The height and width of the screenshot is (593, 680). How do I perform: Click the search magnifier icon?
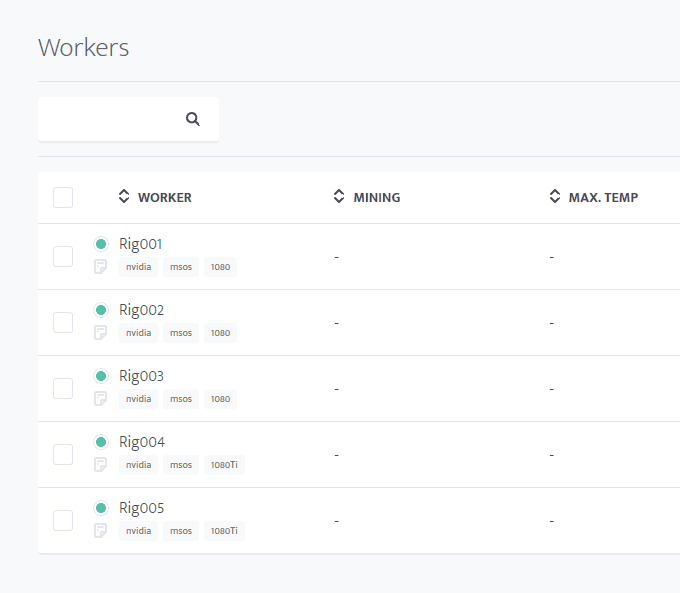193,119
